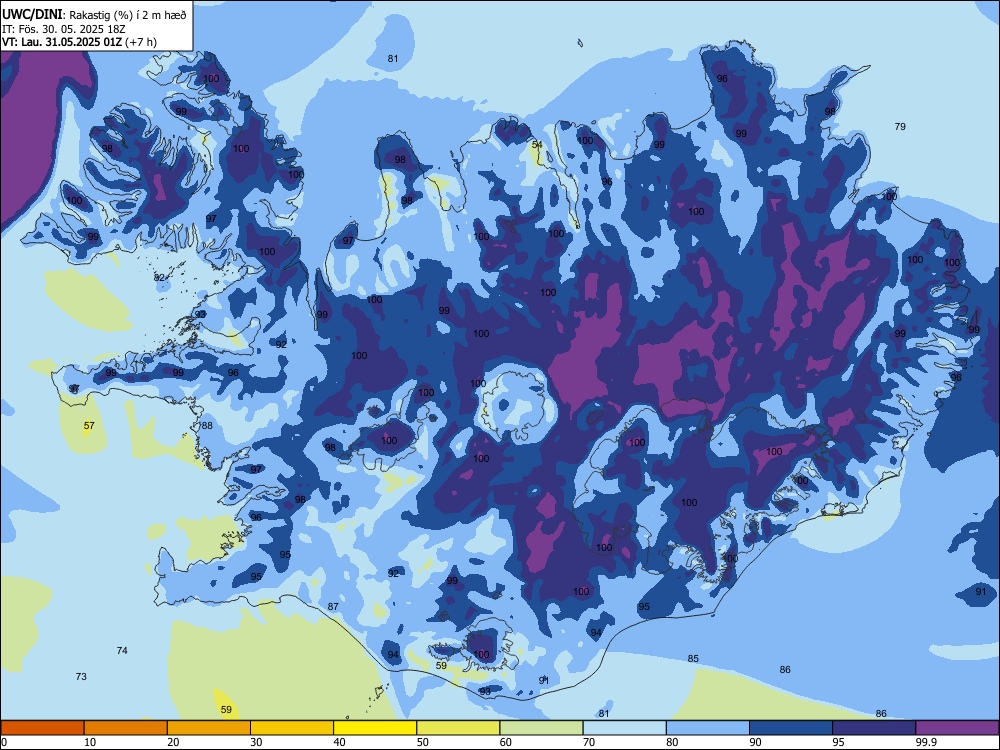The image size is (1000, 750).
Task: Select the dark indigo 95–99.9 legend swatch
Action: pyautogui.click(x=874, y=728)
